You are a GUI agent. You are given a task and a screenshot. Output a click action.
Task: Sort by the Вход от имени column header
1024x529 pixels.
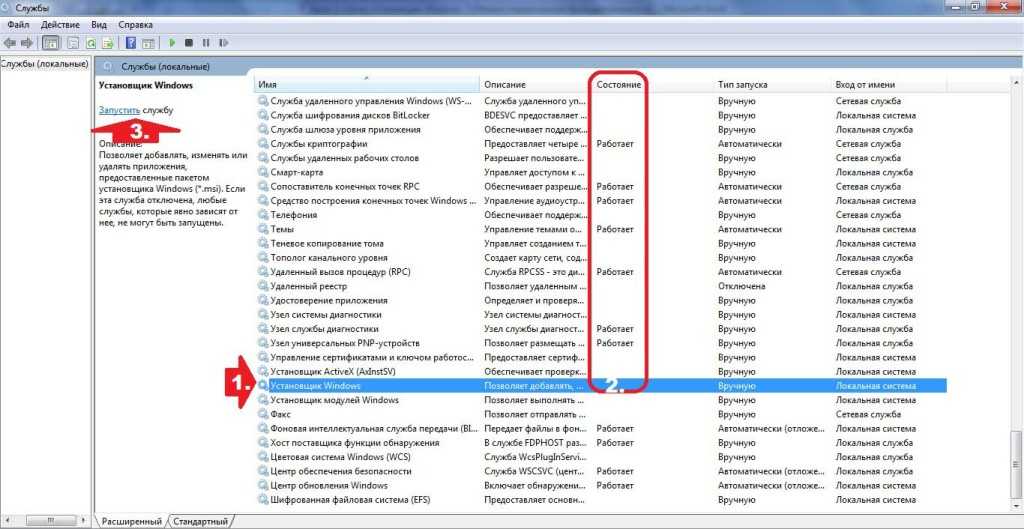point(889,85)
